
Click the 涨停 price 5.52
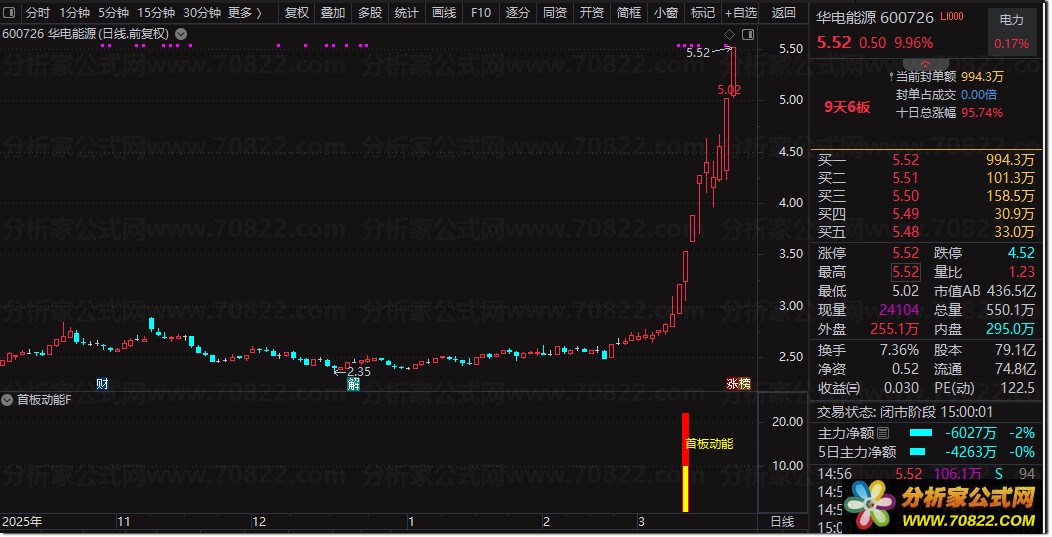tap(905, 253)
